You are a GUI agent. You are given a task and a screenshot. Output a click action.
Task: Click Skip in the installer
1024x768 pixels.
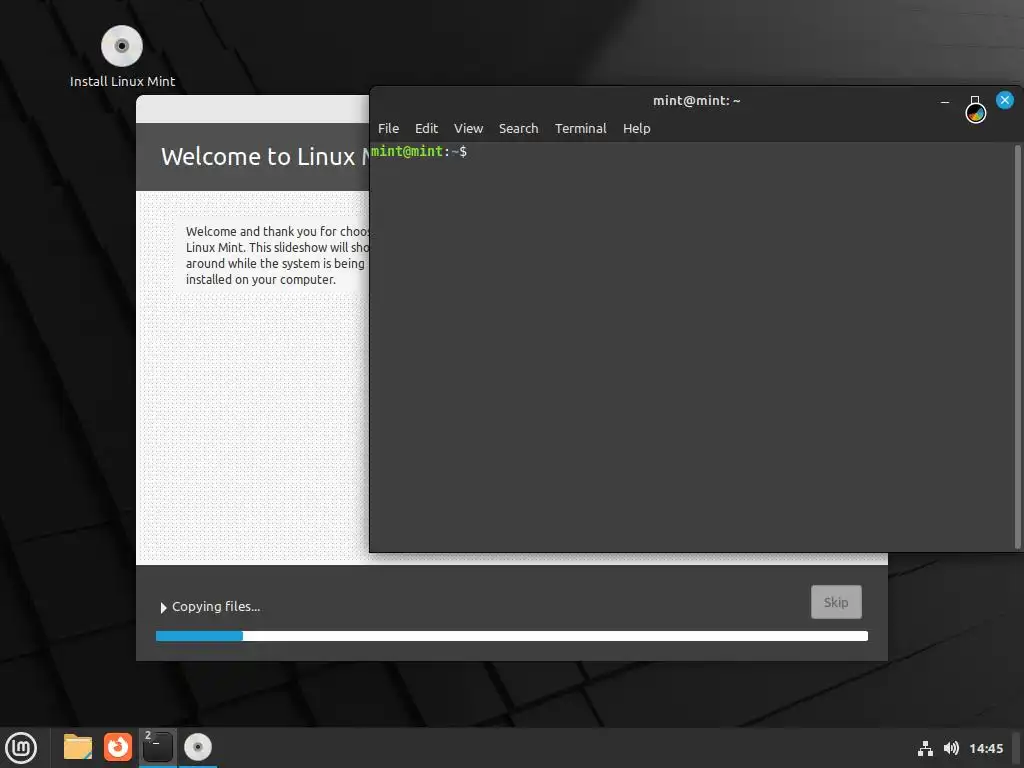(x=836, y=602)
